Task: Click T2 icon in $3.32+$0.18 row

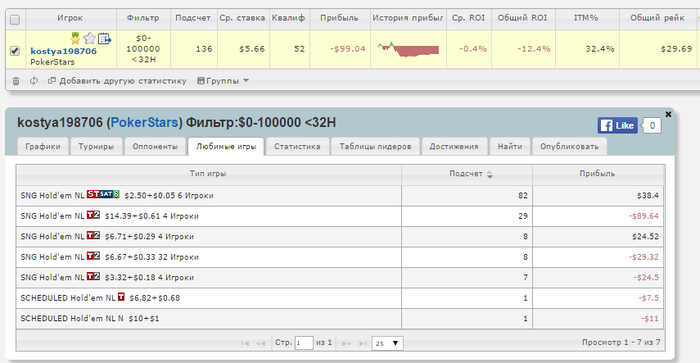Action: tap(93, 276)
